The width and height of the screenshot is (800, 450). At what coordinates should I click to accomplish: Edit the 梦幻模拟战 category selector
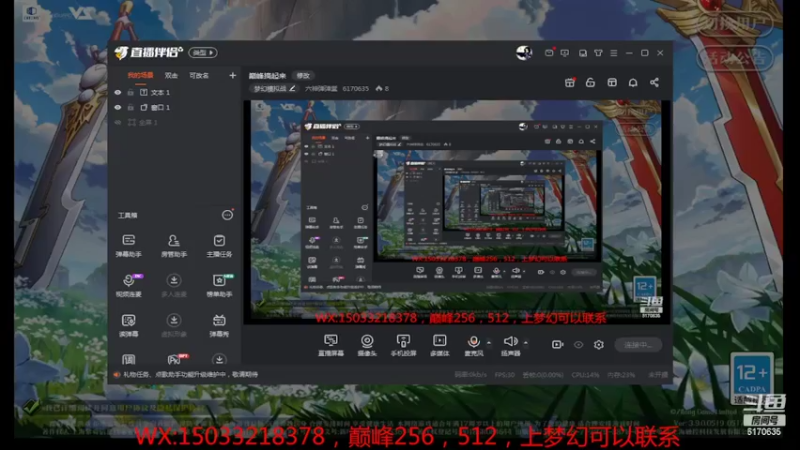(274, 89)
